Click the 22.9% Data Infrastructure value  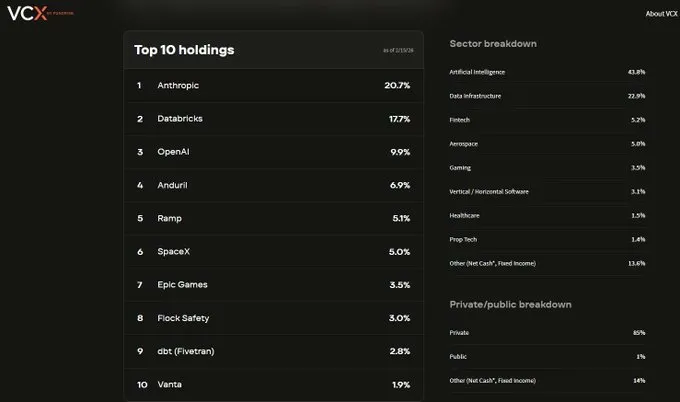(636, 96)
